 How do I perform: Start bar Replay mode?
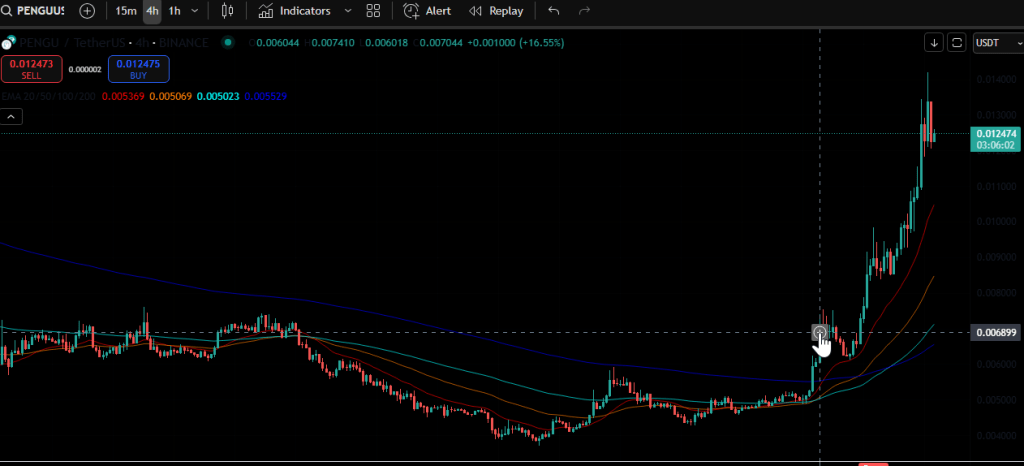[x=497, y=11]
